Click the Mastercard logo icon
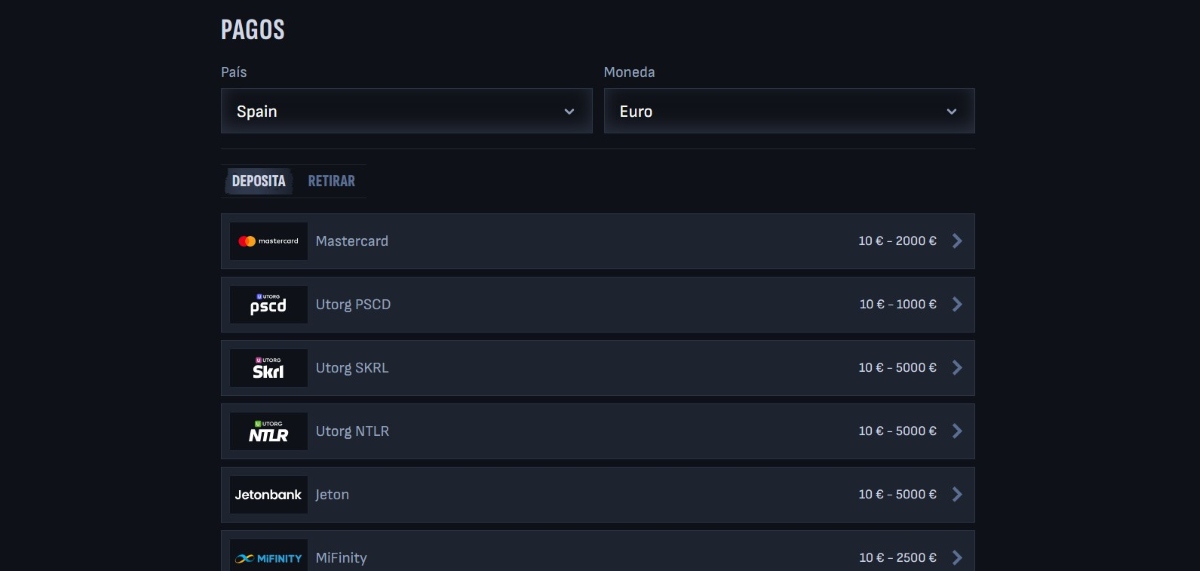This screenshot has width=1200, height=571. click(268, 241)
